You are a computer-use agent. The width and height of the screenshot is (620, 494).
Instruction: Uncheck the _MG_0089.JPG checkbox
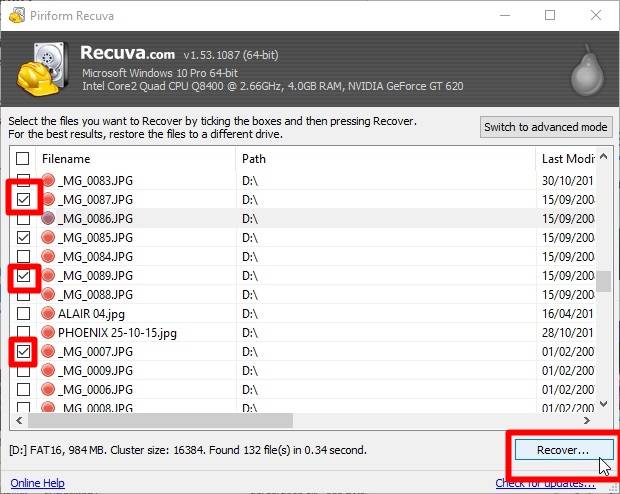tap(23, 275)
